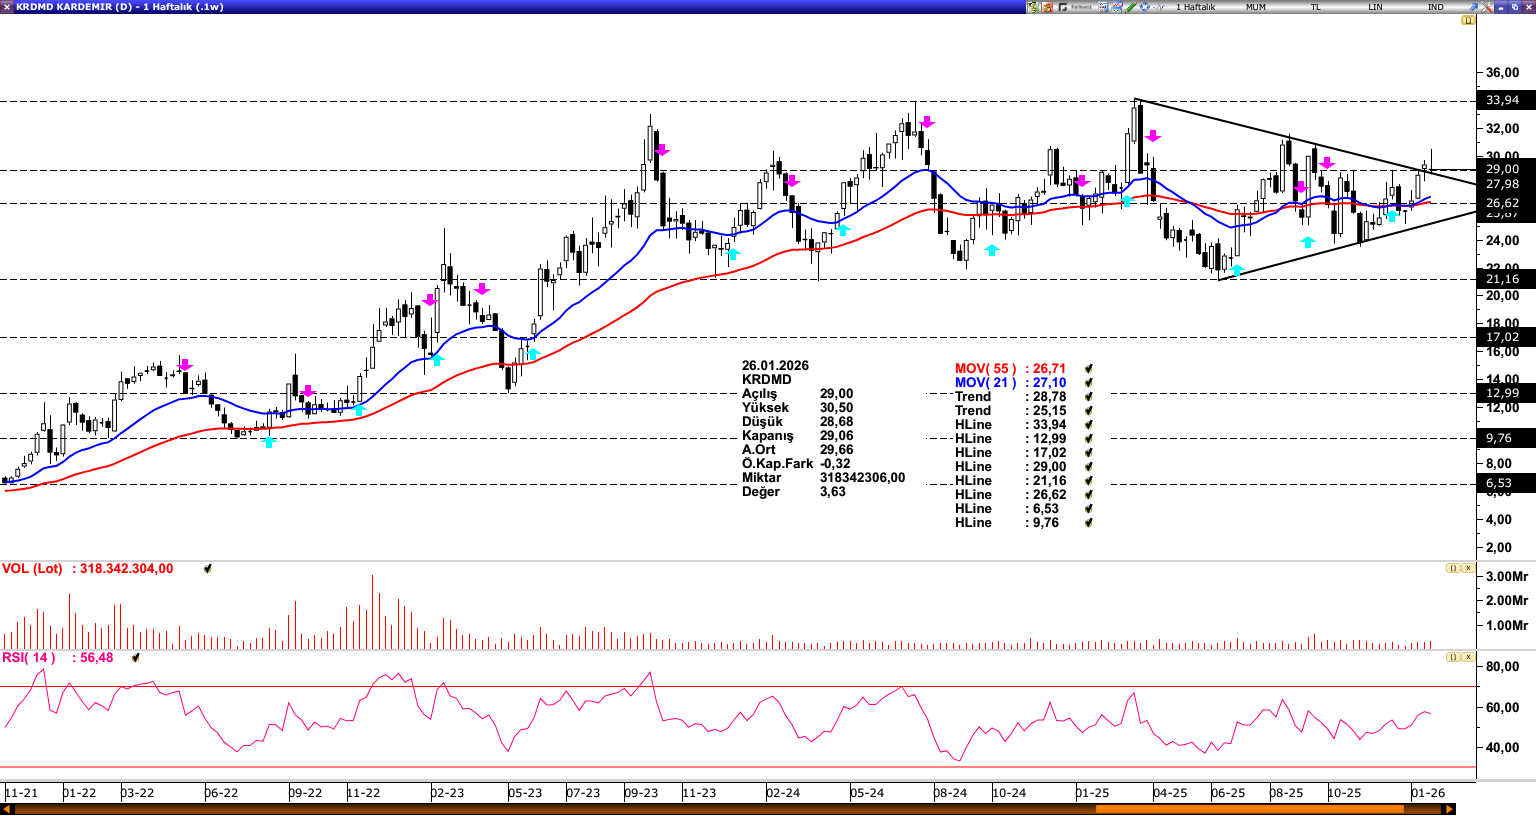
Task: Maximize the main price chart pane
Action: 1469,20
